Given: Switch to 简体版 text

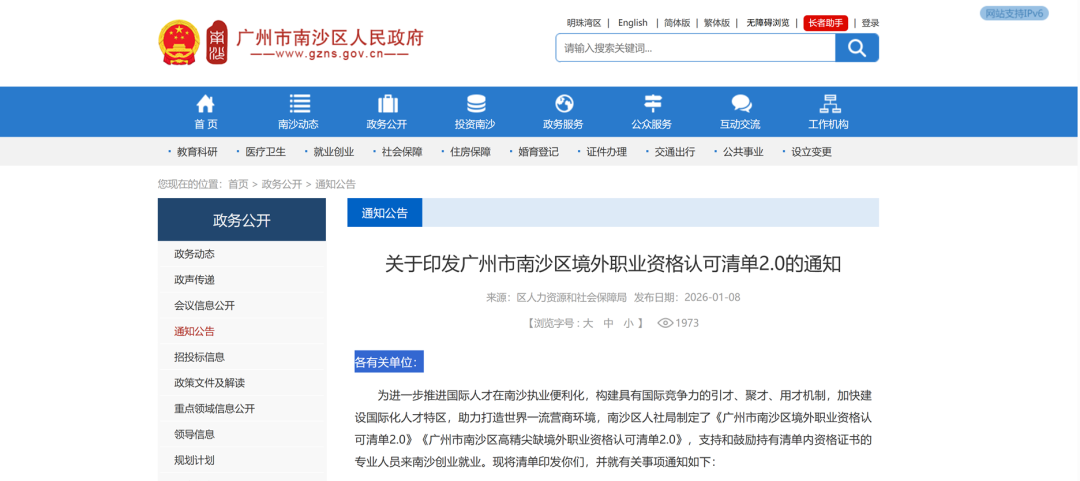Looking at the screenshot, I should pyautogui.click(x=677, y=23).
